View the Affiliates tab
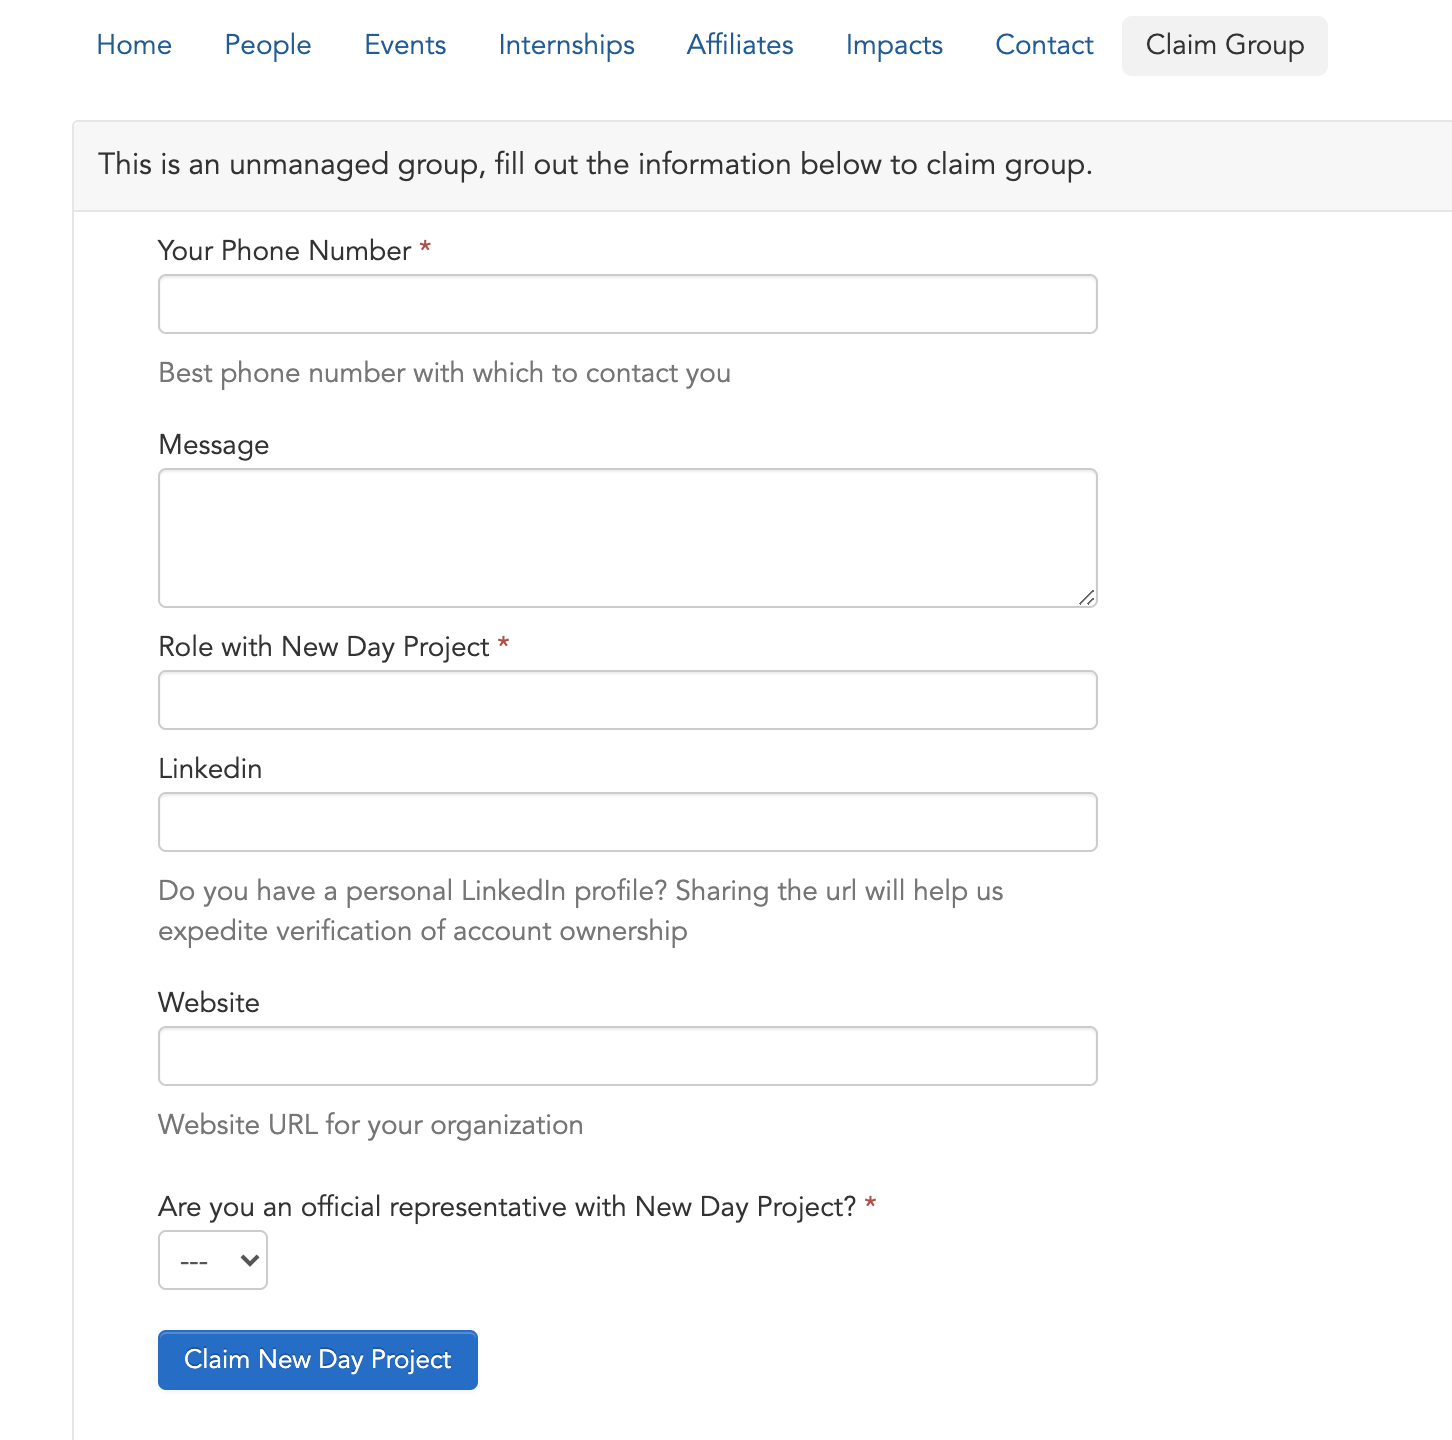The height and width of the screenshot is (1440, 1452). click(x=740, y=45)
